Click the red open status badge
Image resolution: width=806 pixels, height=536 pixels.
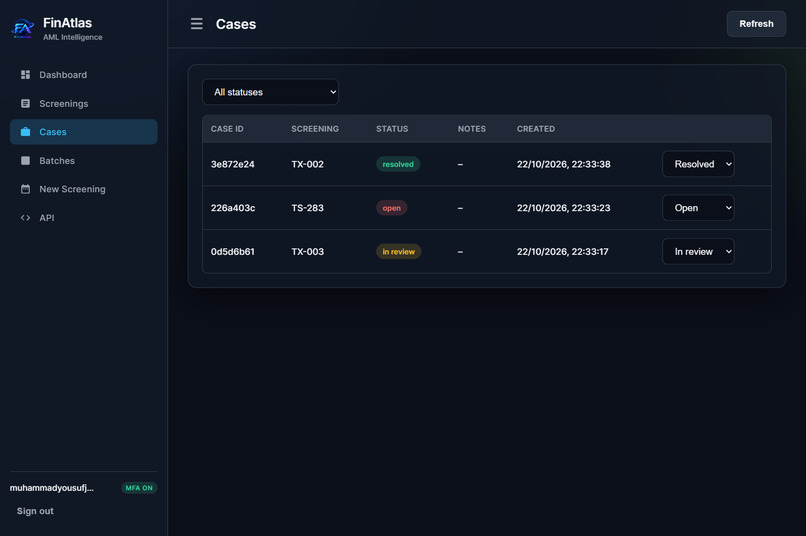coord(392,208)
